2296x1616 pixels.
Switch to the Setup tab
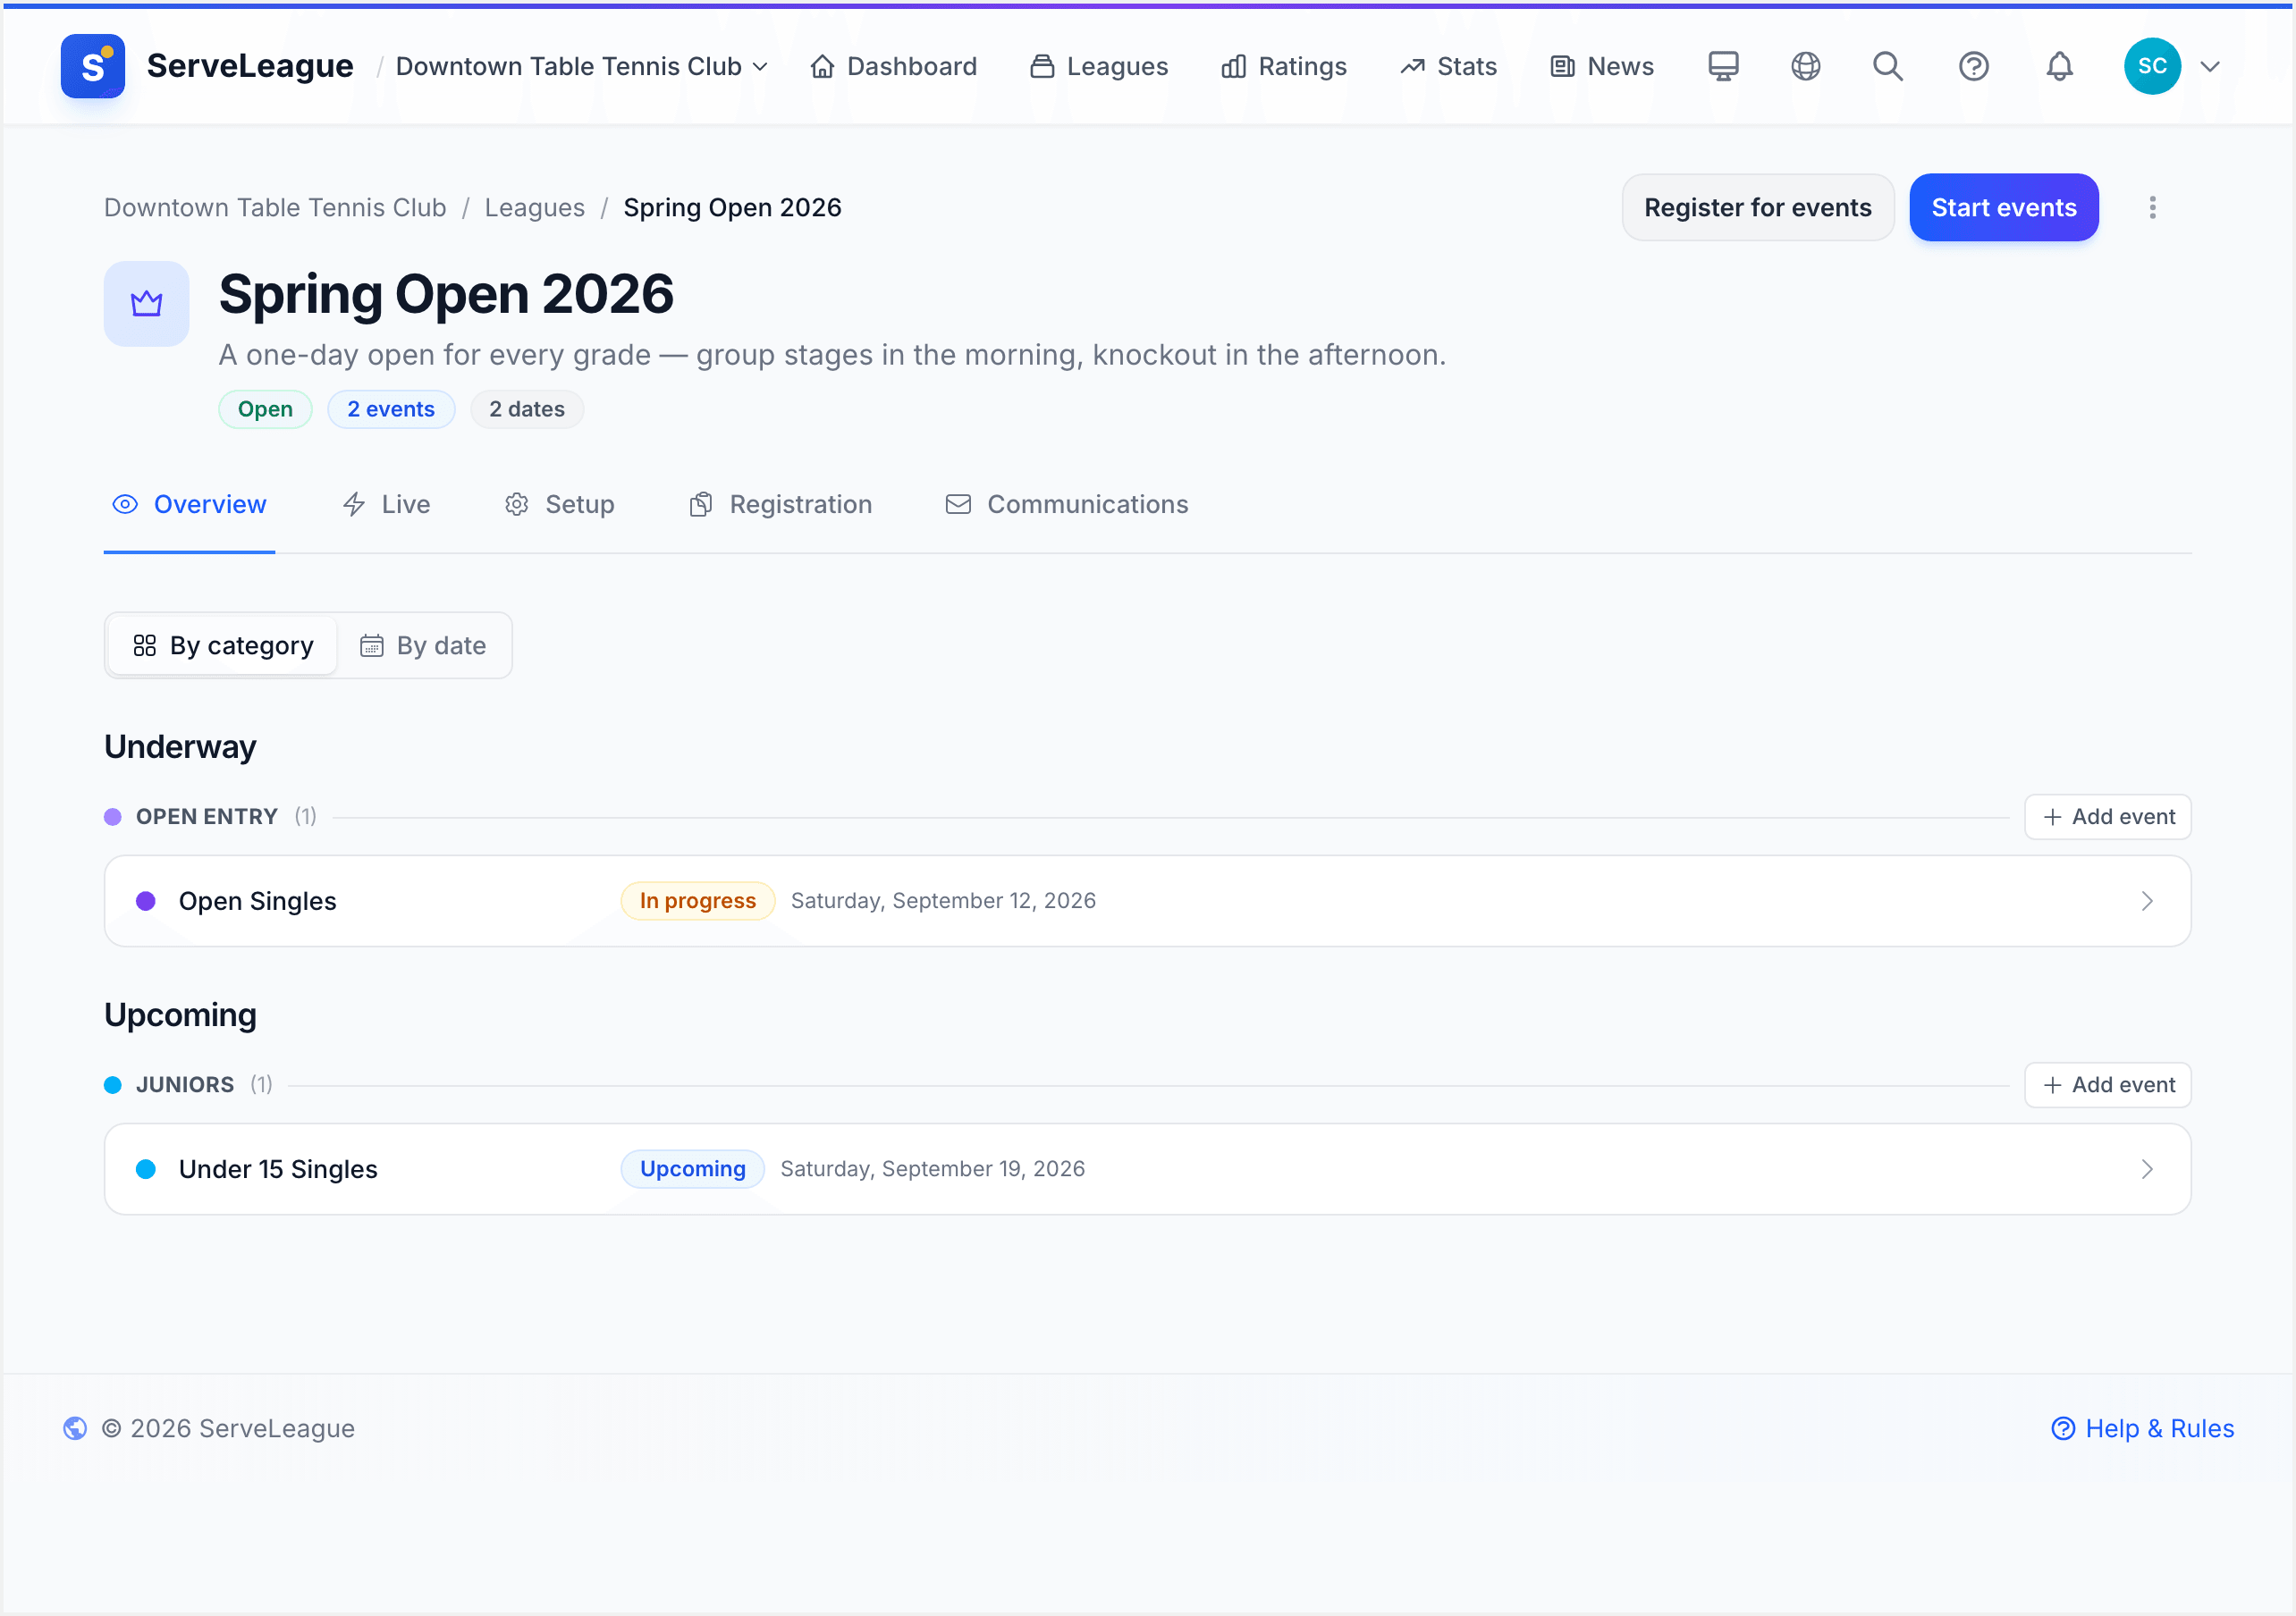click(559, 504)
